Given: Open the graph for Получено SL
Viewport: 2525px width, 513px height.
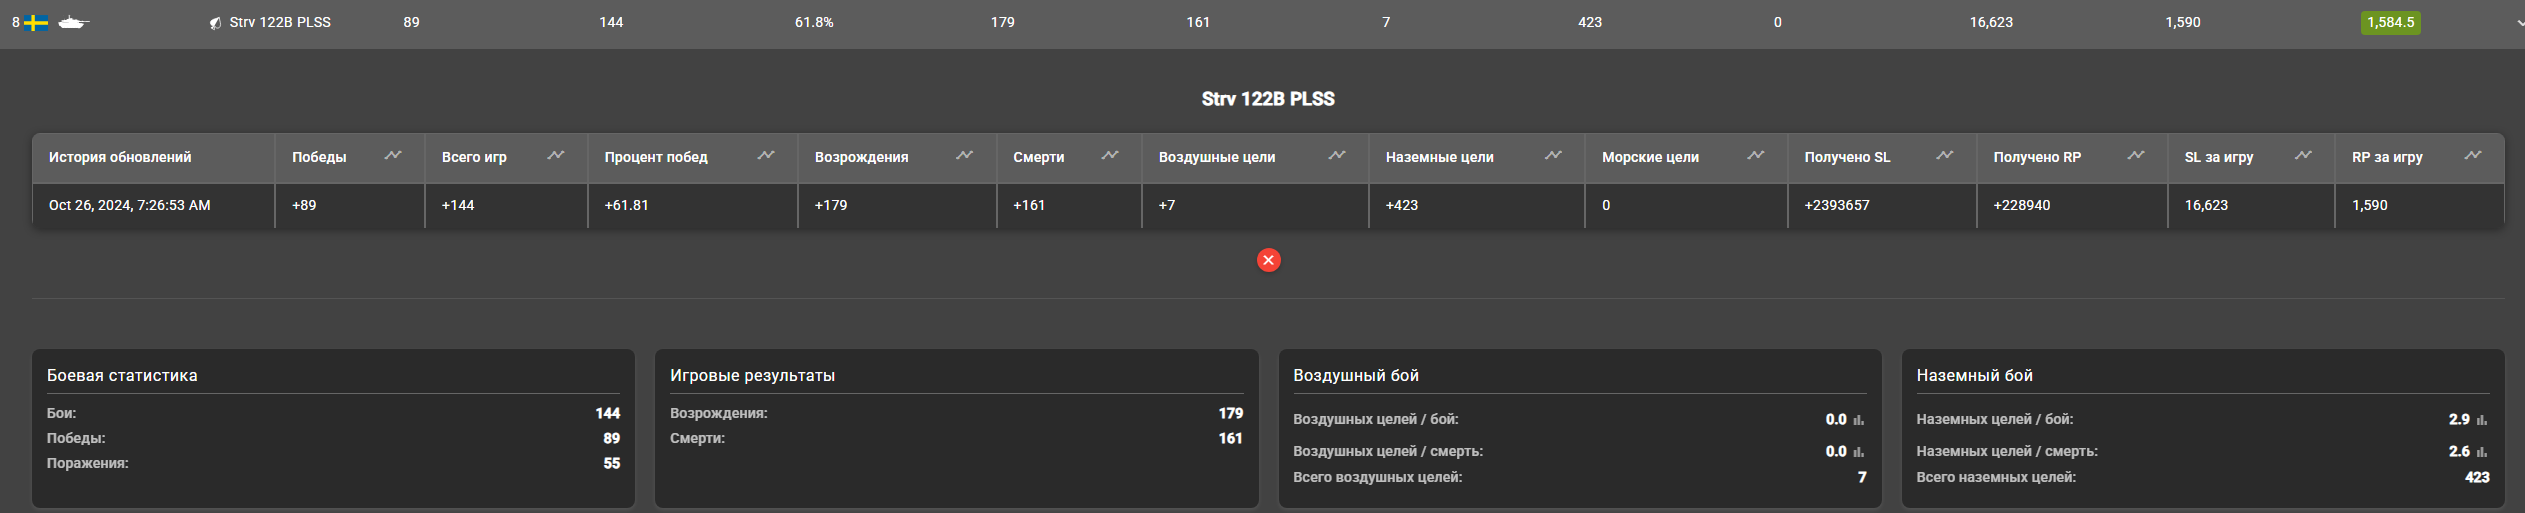Looking at the screenshot, I should tap(1945, 156).
